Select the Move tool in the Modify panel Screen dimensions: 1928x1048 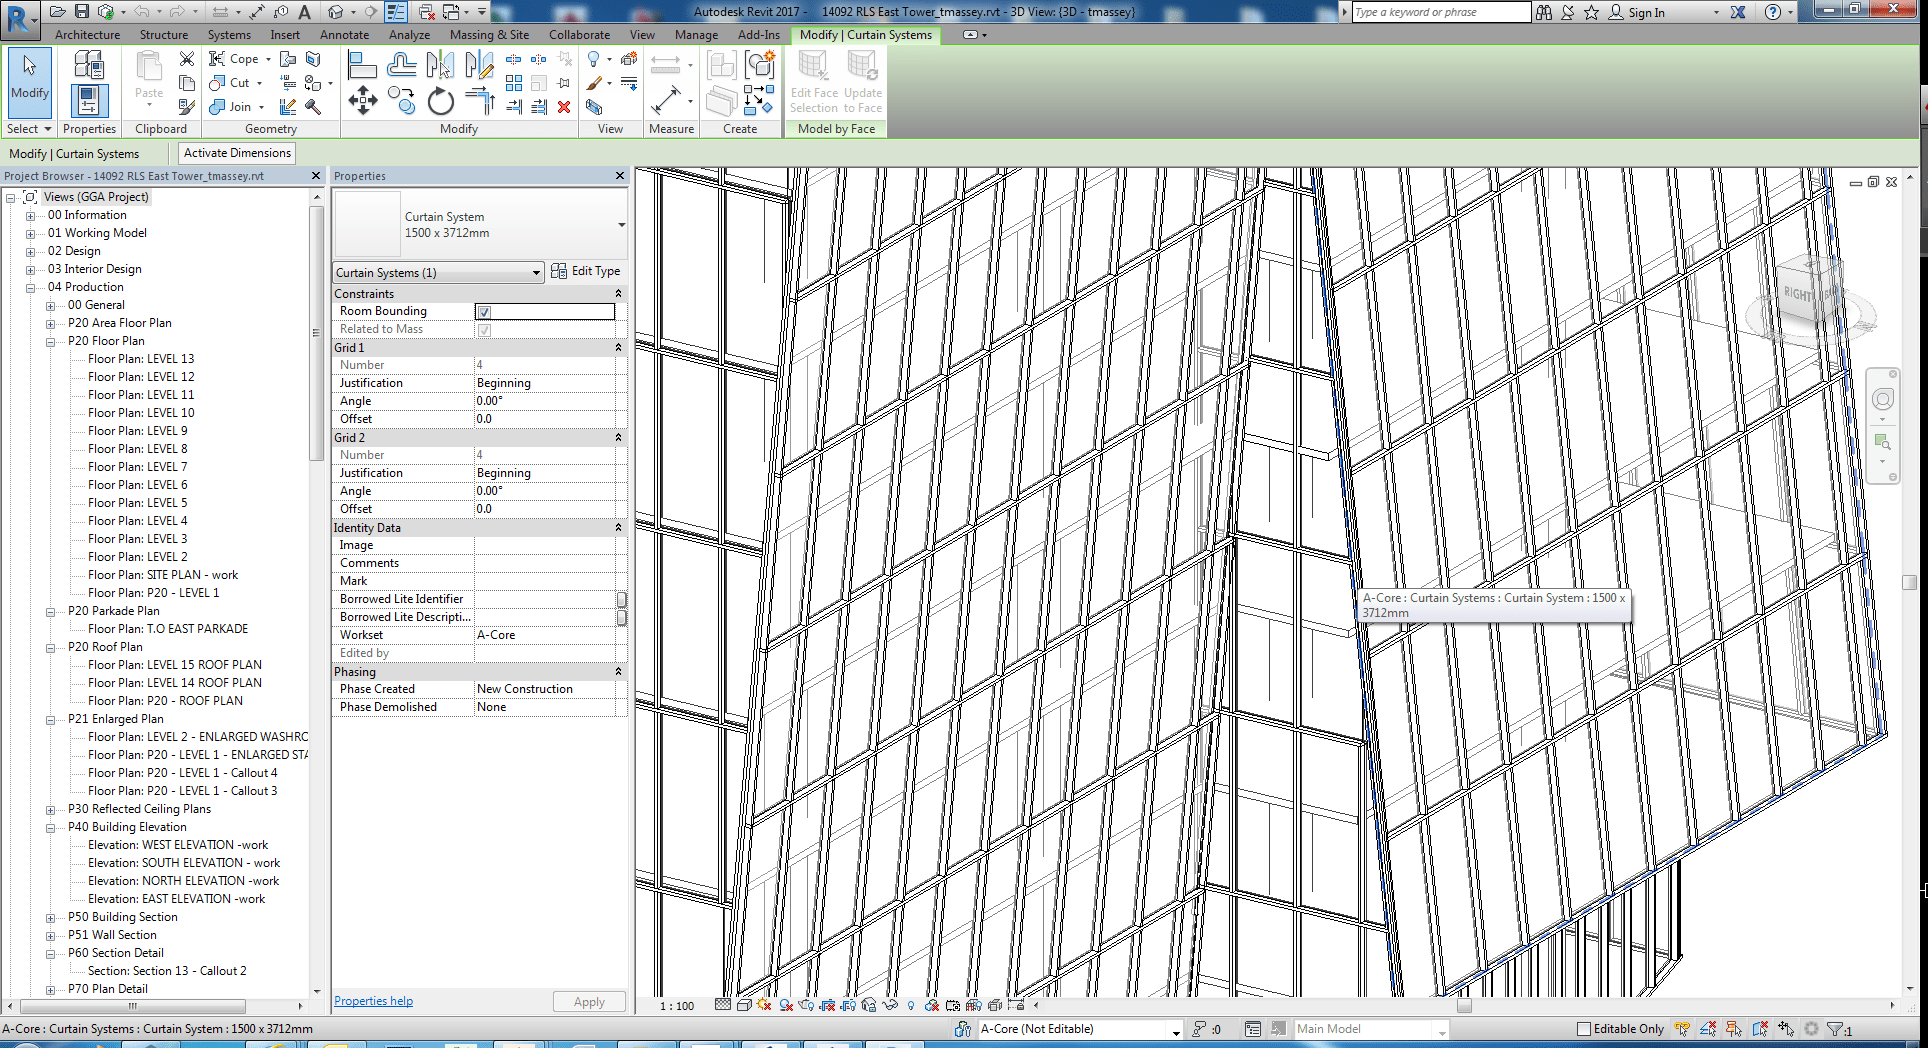tap(363, 101)
